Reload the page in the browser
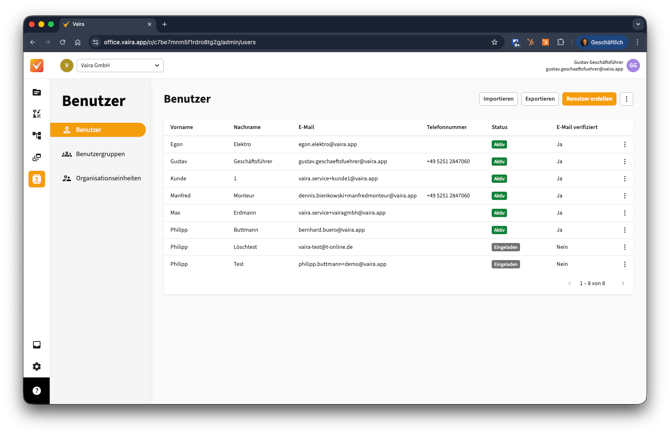 pyautogui.click(x=62, y=42)
